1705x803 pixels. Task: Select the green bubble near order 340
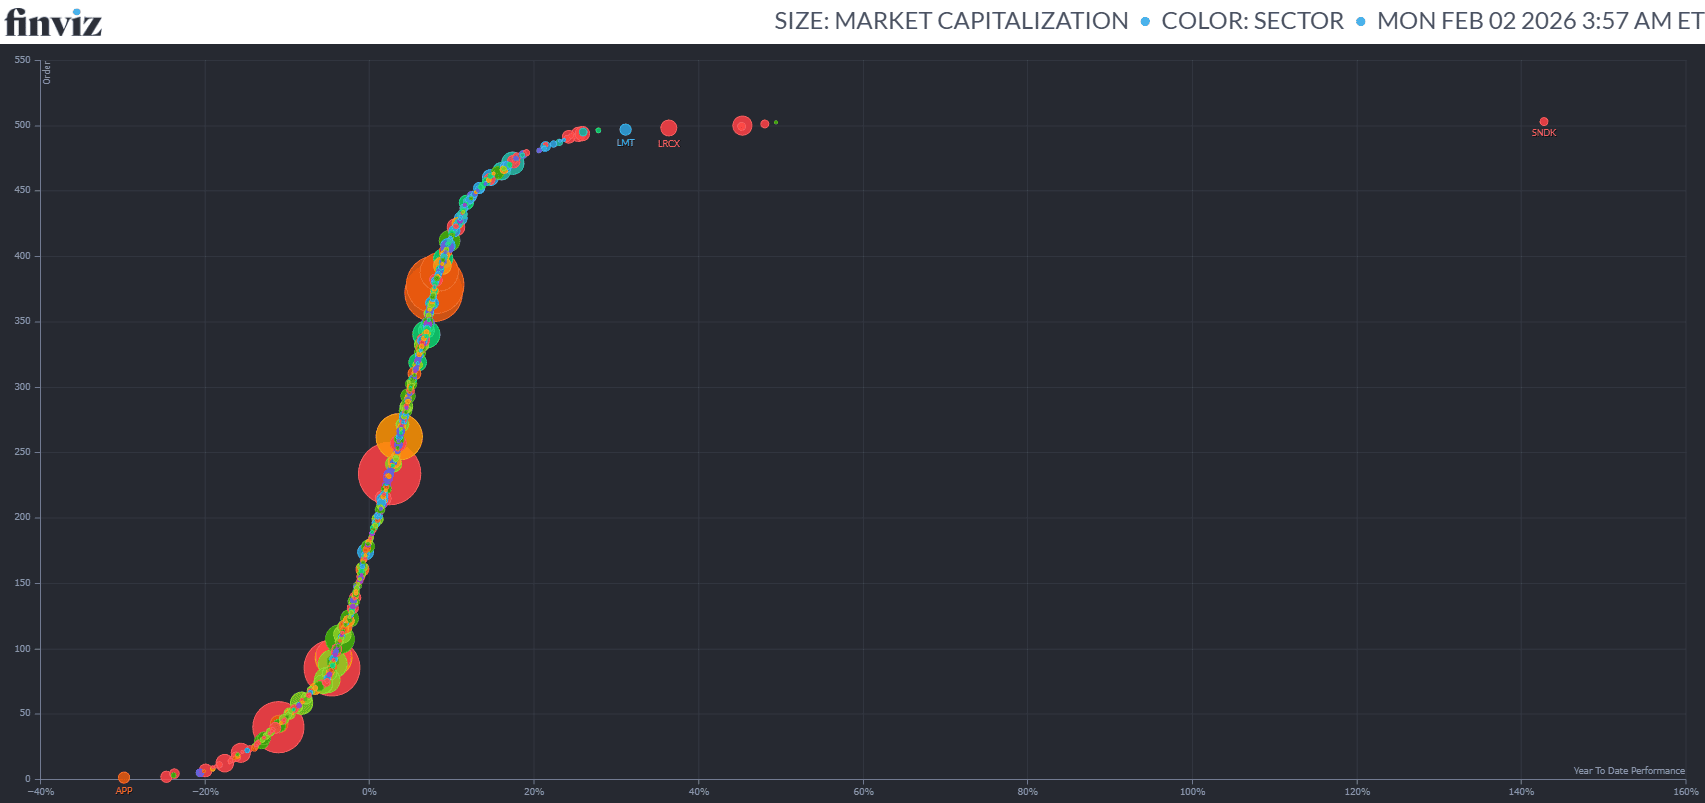pos(426,334)
